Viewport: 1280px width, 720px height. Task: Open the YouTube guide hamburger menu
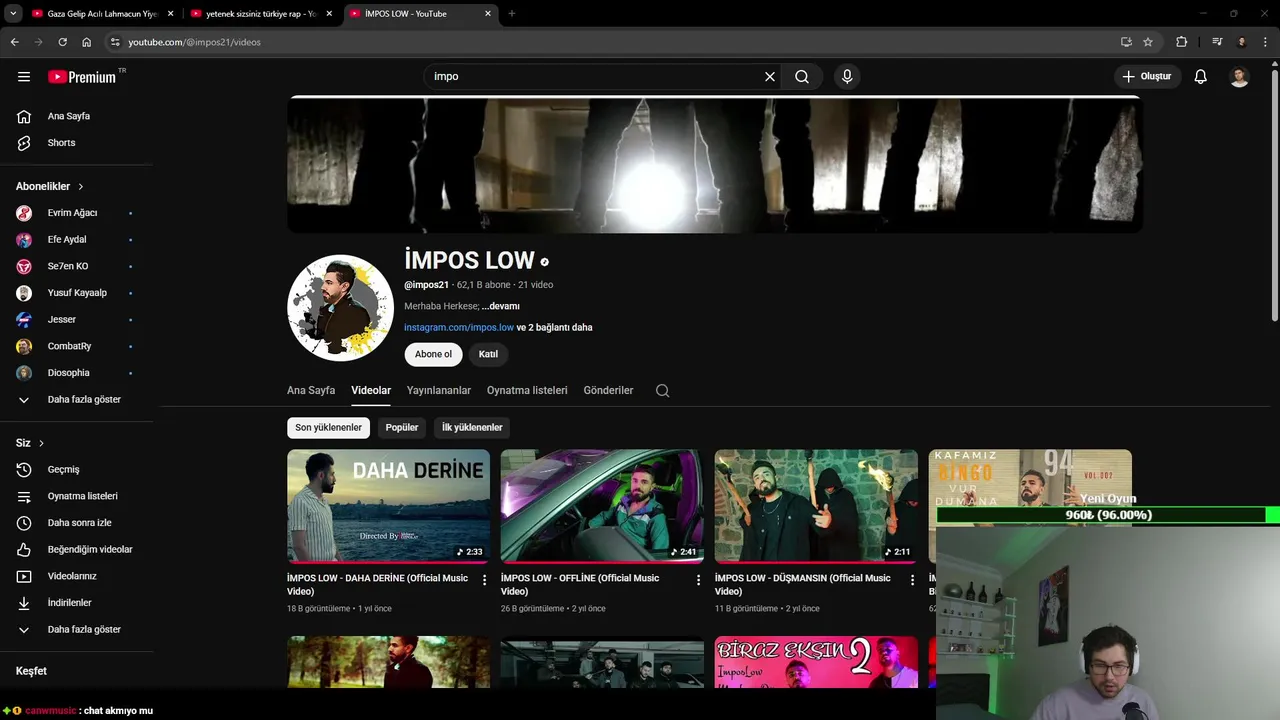(x=24, y=76)
